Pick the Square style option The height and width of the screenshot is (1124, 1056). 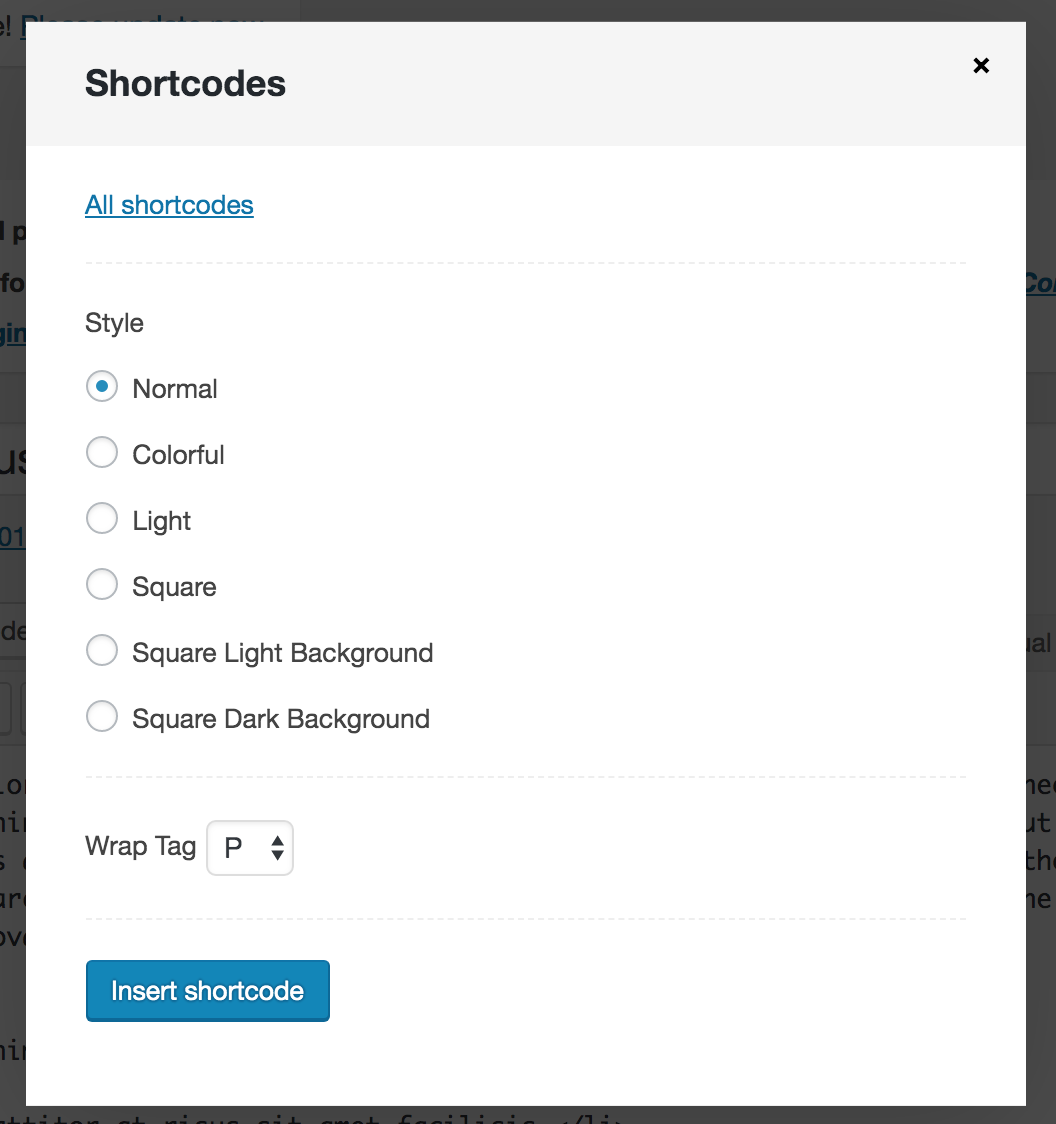tap(101, 584)
